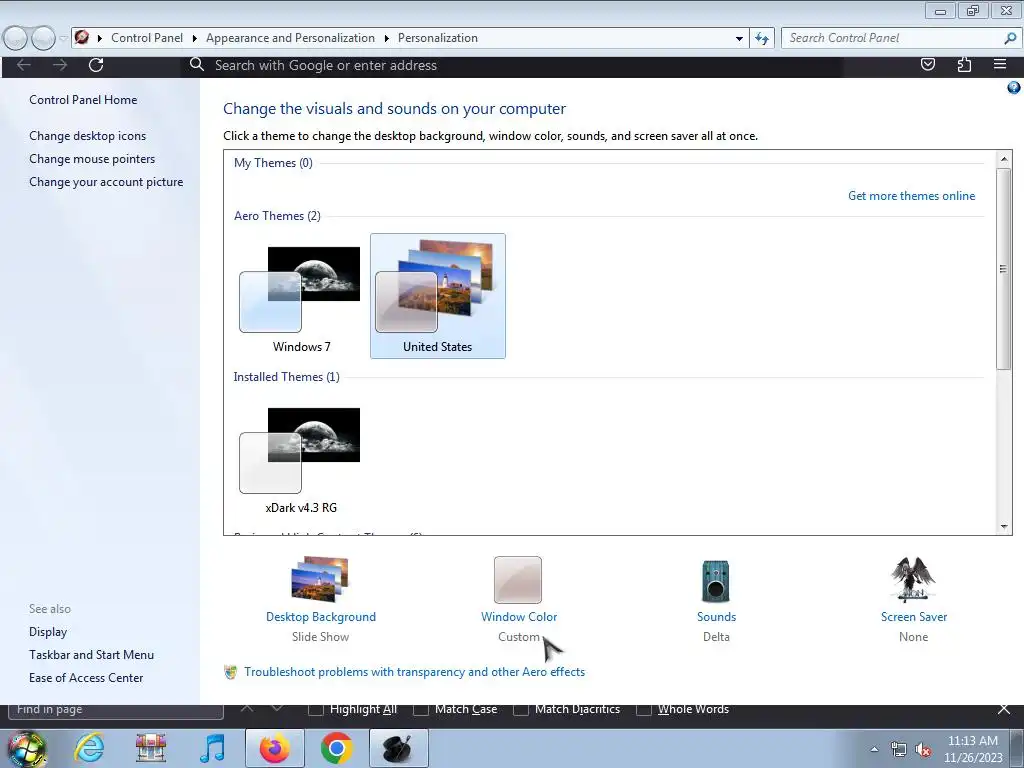Open Taskbar and Start Menu link

click(x=91, y=654)
